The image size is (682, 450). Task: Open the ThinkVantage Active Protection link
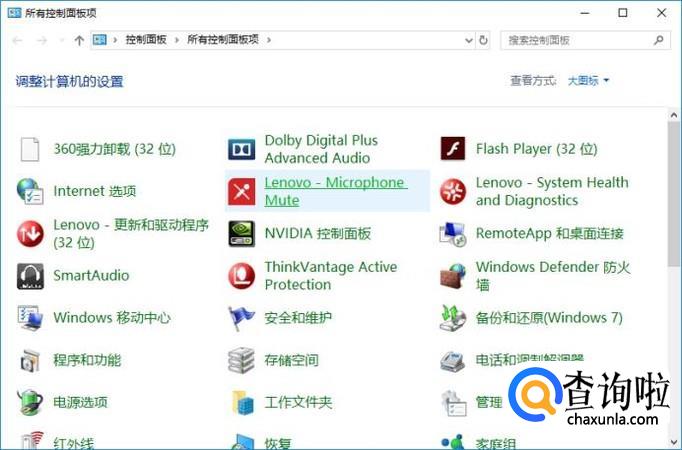(x=331, y=276)
